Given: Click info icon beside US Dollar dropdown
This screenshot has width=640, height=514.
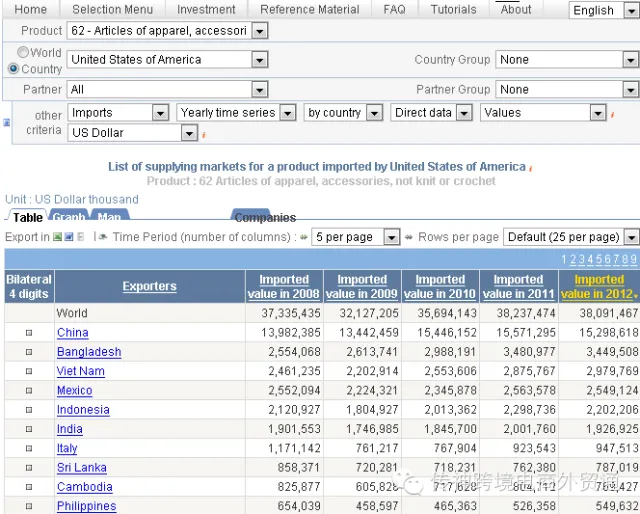Looking at the screenshot, I should (x=204, y=135).
